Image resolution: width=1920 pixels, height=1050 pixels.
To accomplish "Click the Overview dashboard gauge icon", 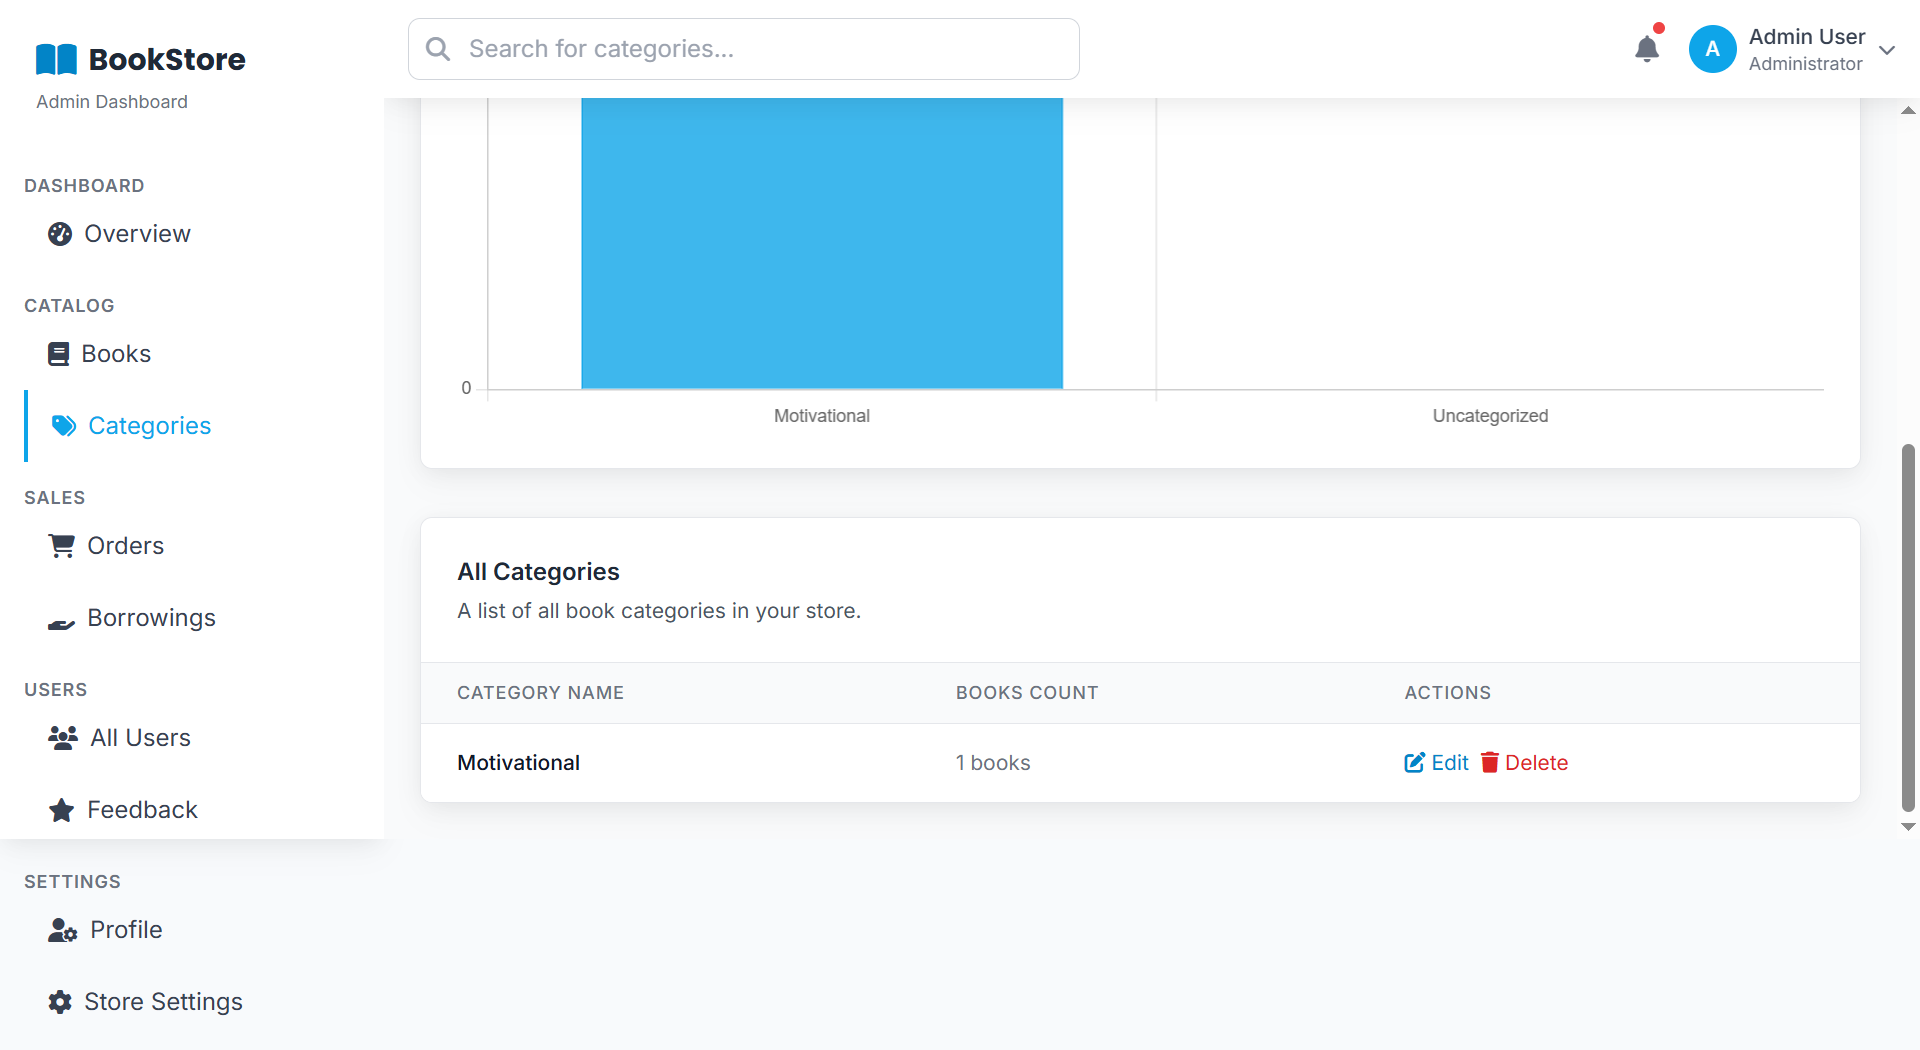I will pos(60,234).
